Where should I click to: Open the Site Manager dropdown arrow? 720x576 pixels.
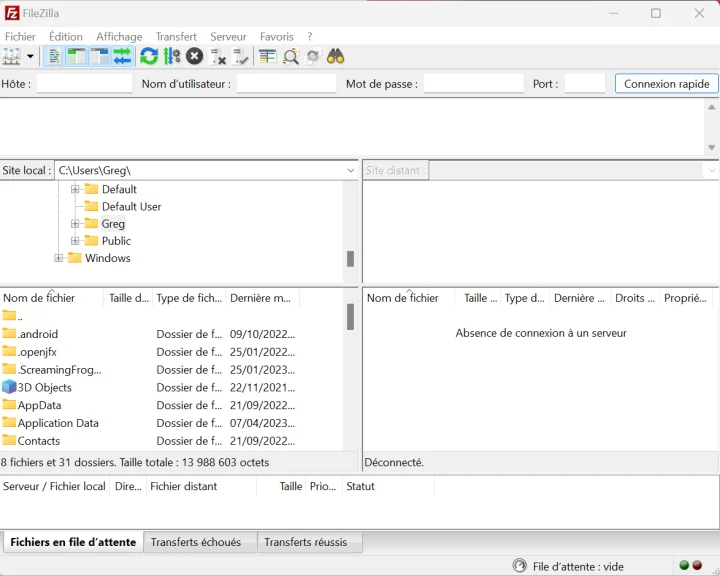point(30,57)
